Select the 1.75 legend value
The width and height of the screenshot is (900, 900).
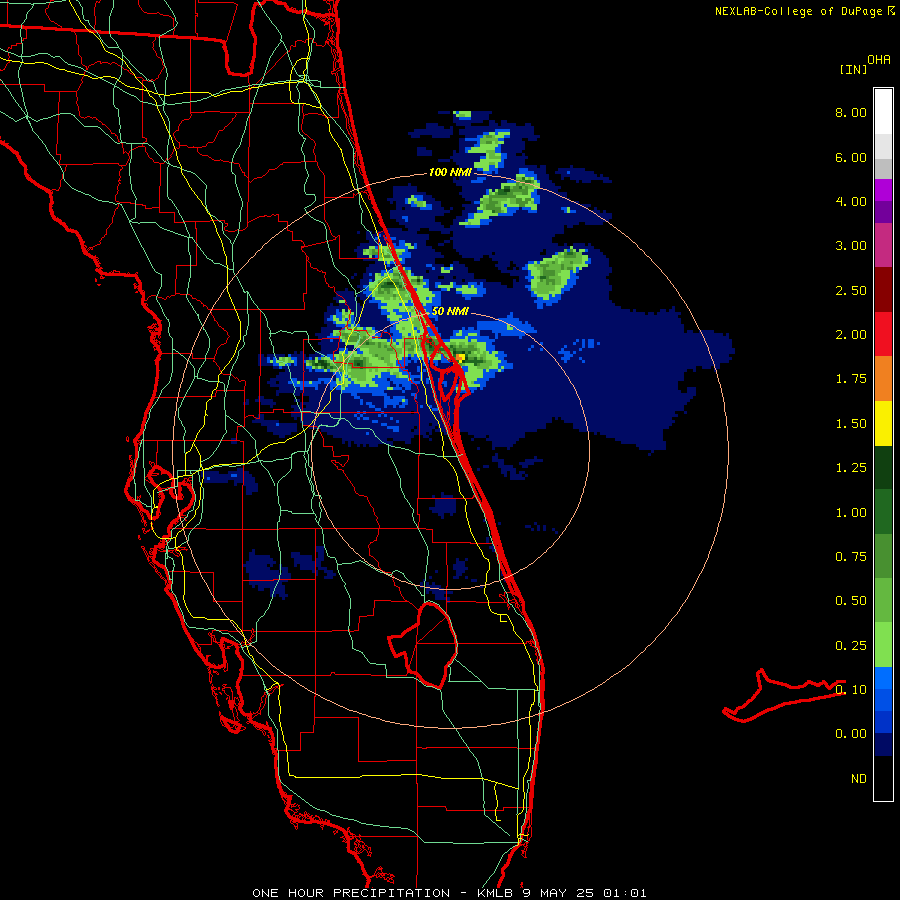[851, 379]
